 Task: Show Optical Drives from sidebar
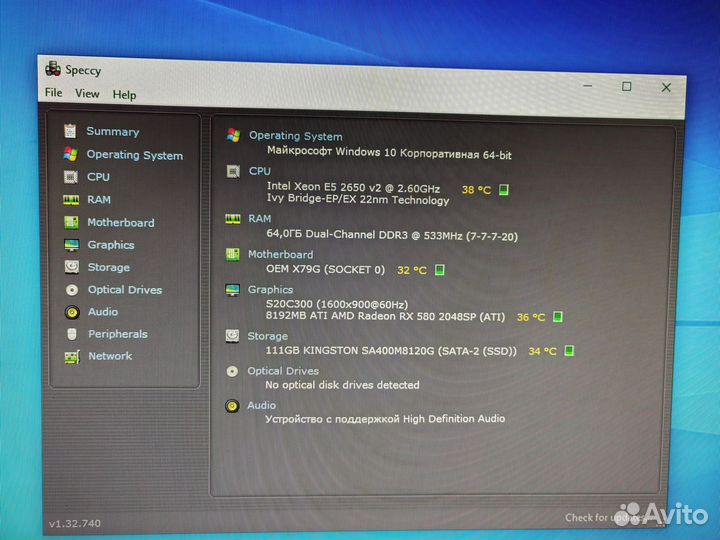point(125,290)
